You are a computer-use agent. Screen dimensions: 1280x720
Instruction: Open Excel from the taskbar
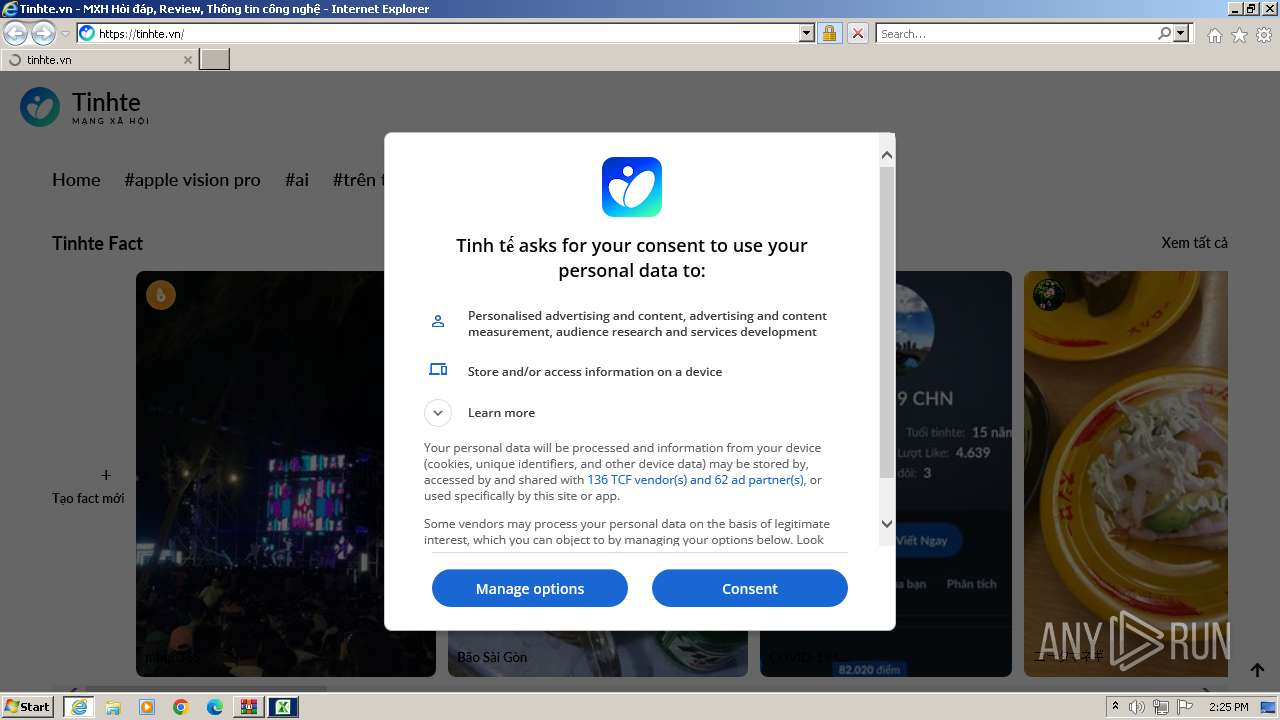(283, 707)
